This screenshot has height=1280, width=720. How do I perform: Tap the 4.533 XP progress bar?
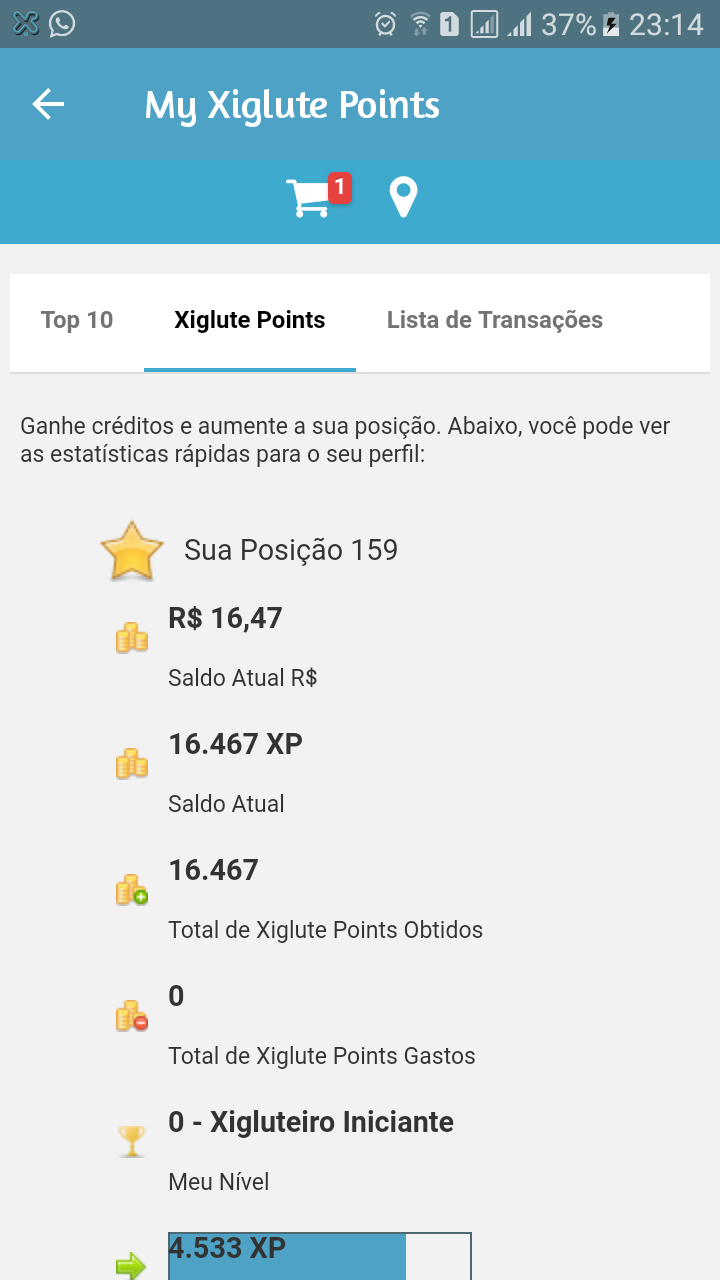tap(320, 1256)
